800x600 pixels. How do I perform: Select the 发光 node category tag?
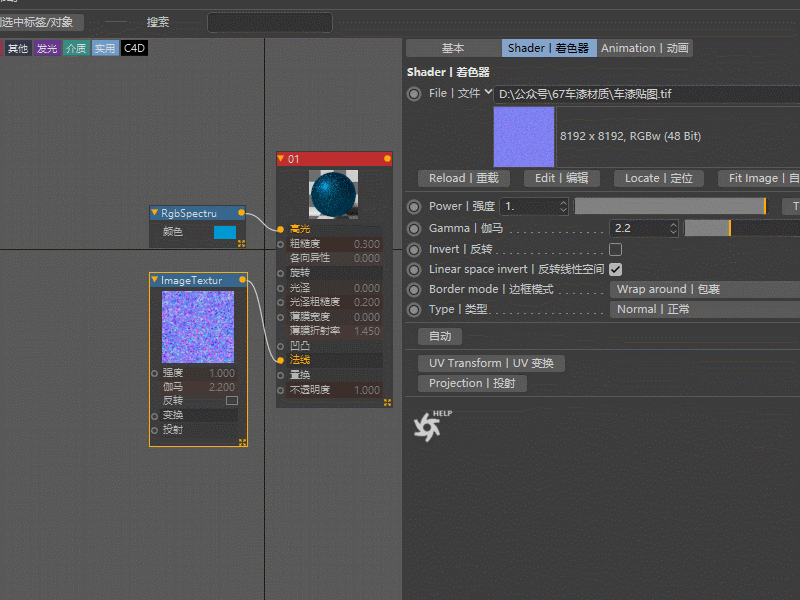coord(47,48)
